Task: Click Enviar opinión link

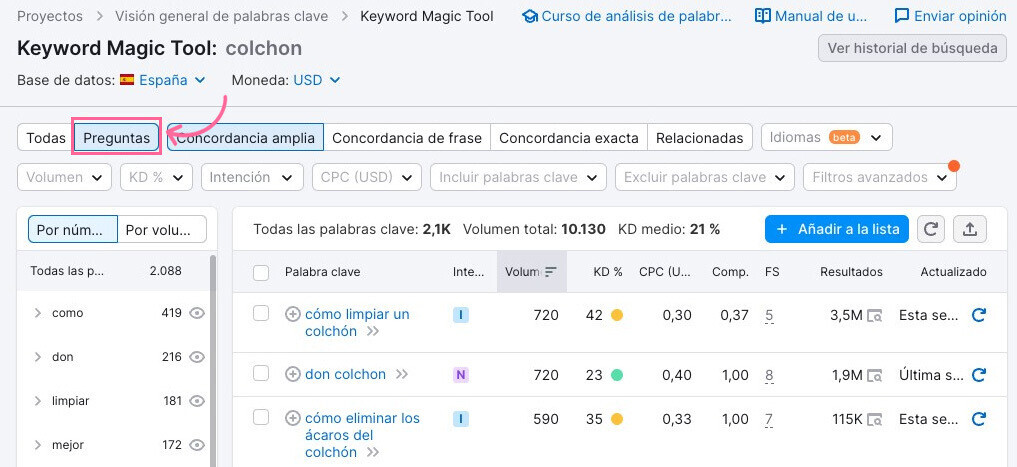Action: click(960, 16)
